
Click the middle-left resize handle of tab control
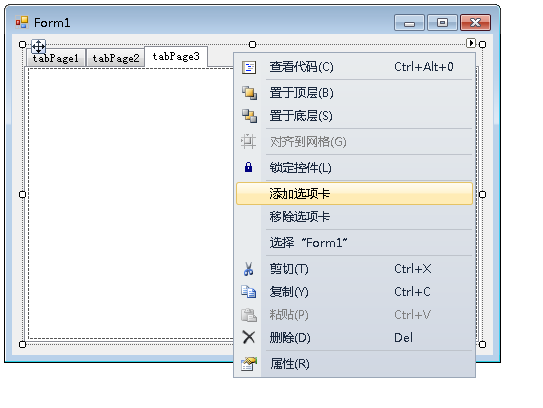pos(23,194)
